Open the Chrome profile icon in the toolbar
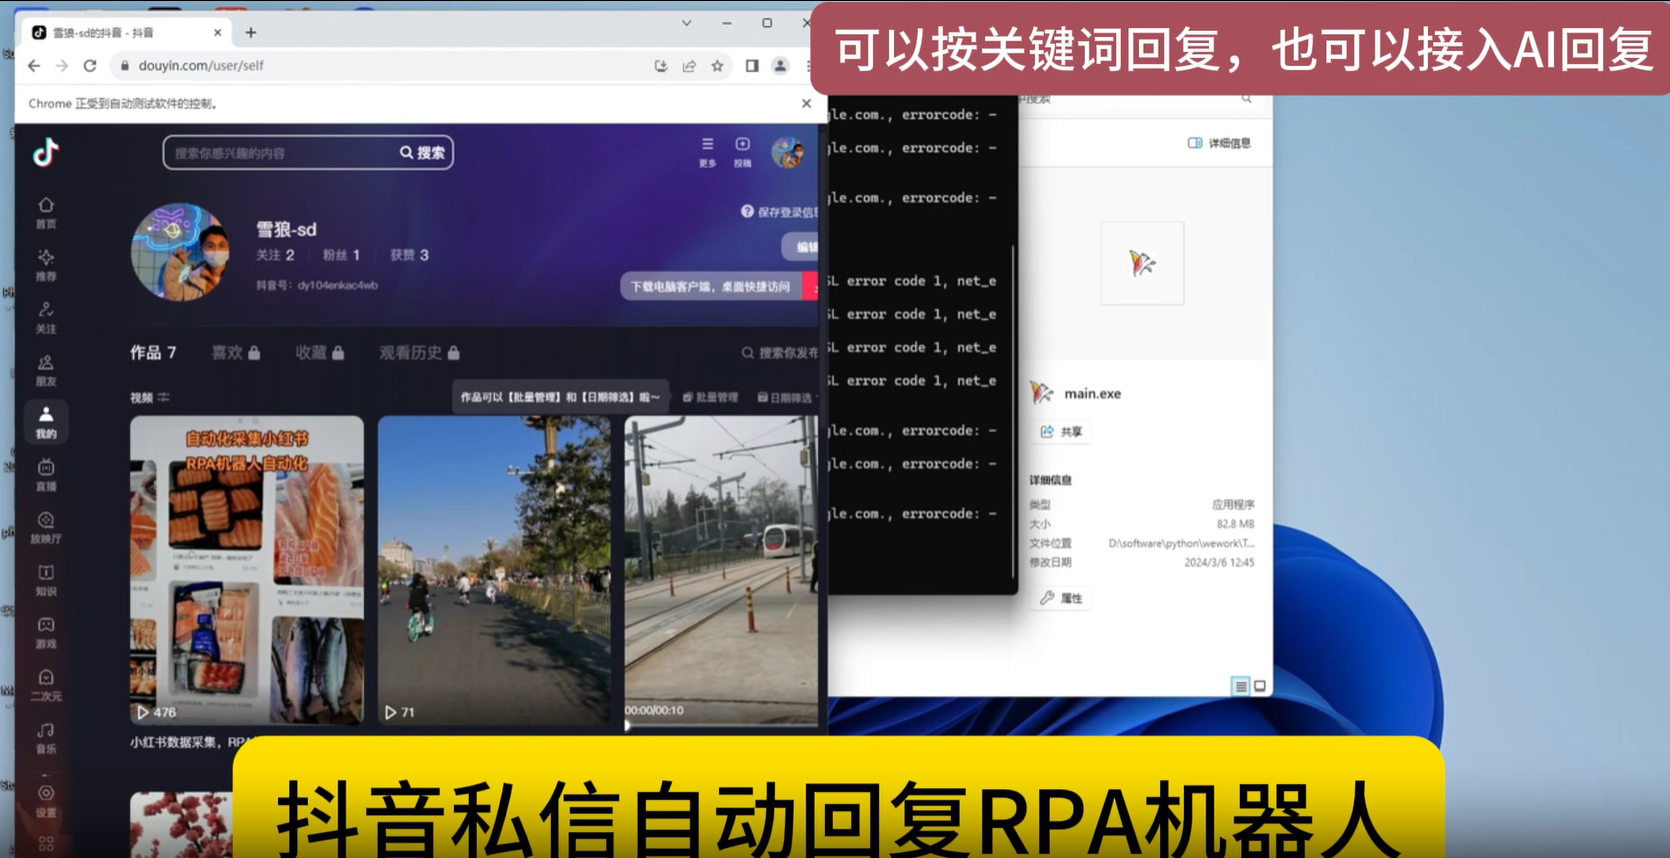The width and height of the screenshot is (1670, 858). tap(780, 66)
